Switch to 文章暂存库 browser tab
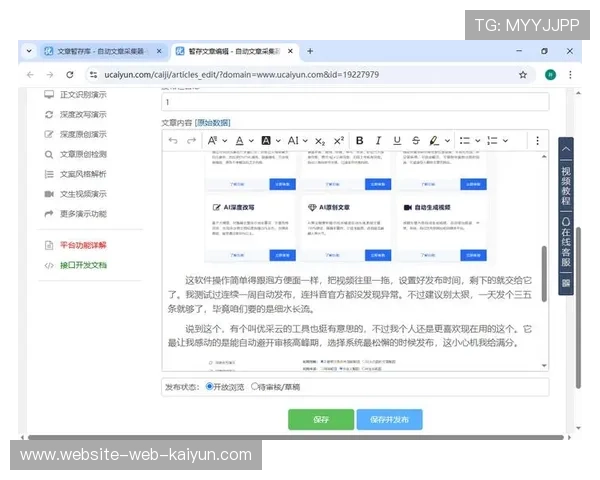The width and height of the screenshot is (600, 480). (100, 51)
